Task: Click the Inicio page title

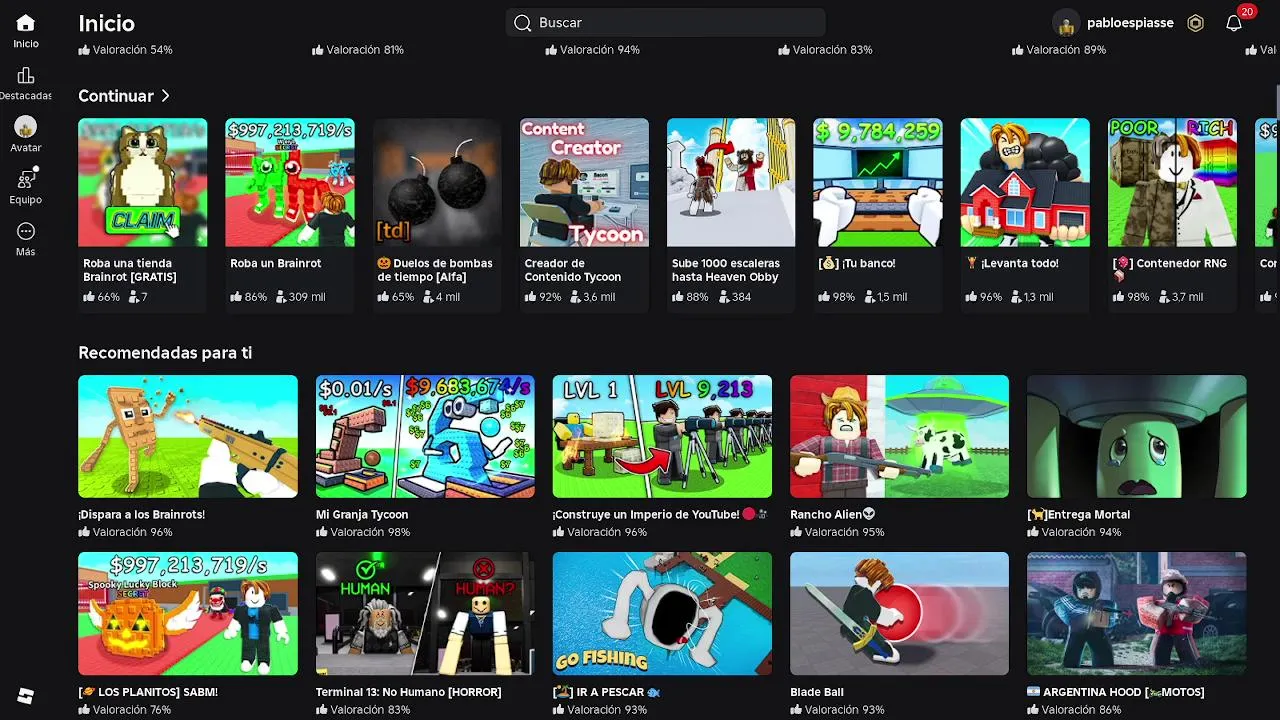Action: pyautogui.click(x=106, y=23)
